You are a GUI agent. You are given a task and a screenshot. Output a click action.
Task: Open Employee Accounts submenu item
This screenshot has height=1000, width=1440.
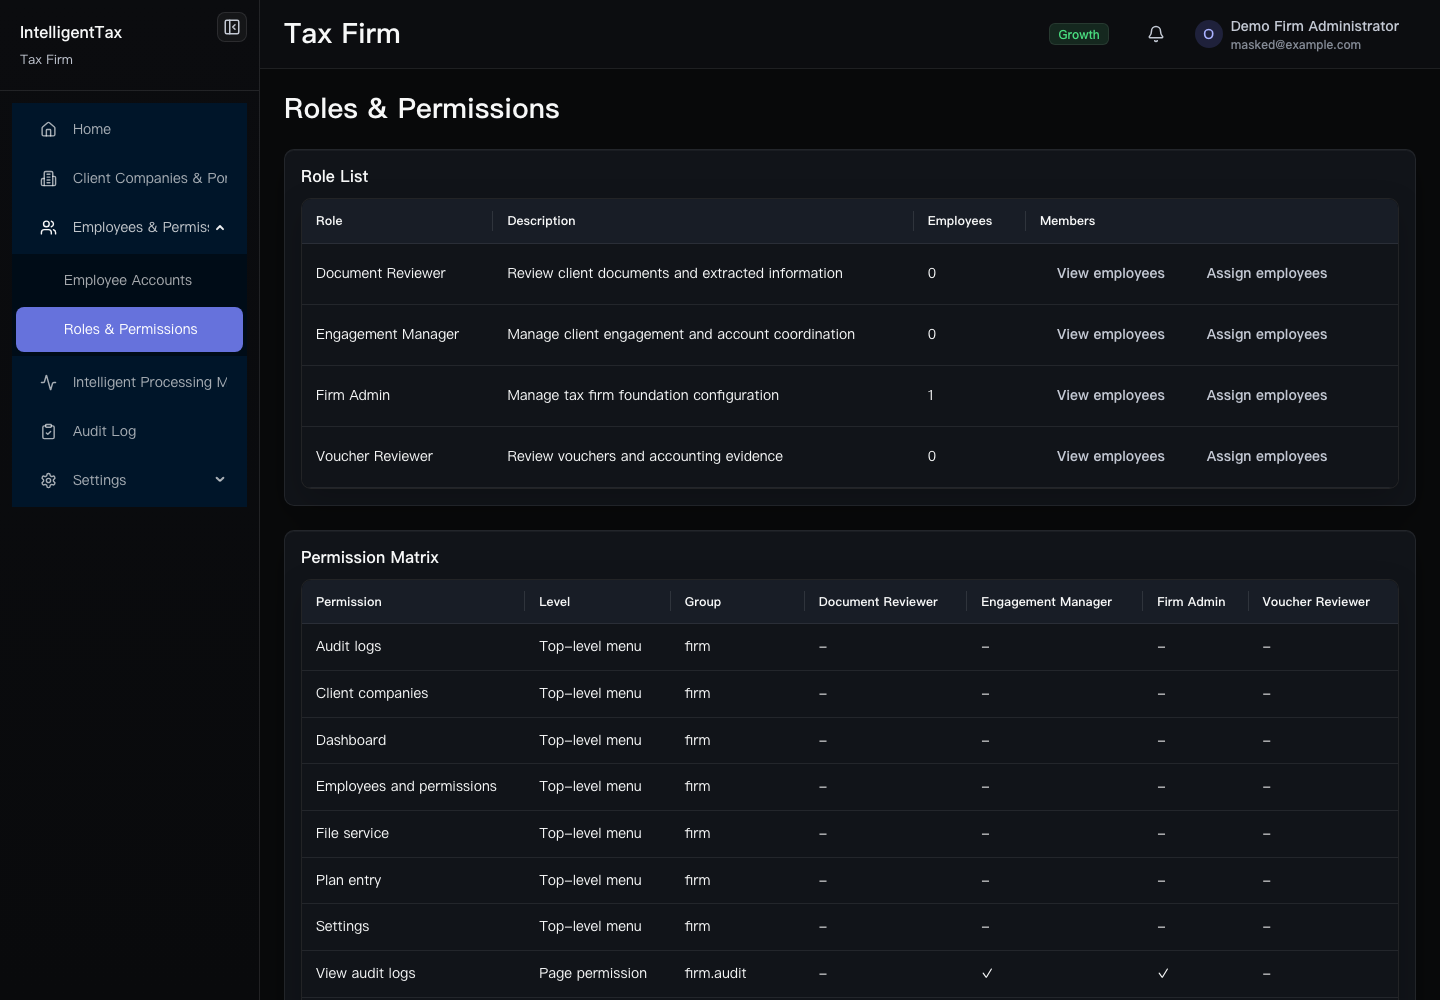tap(130, 280)
